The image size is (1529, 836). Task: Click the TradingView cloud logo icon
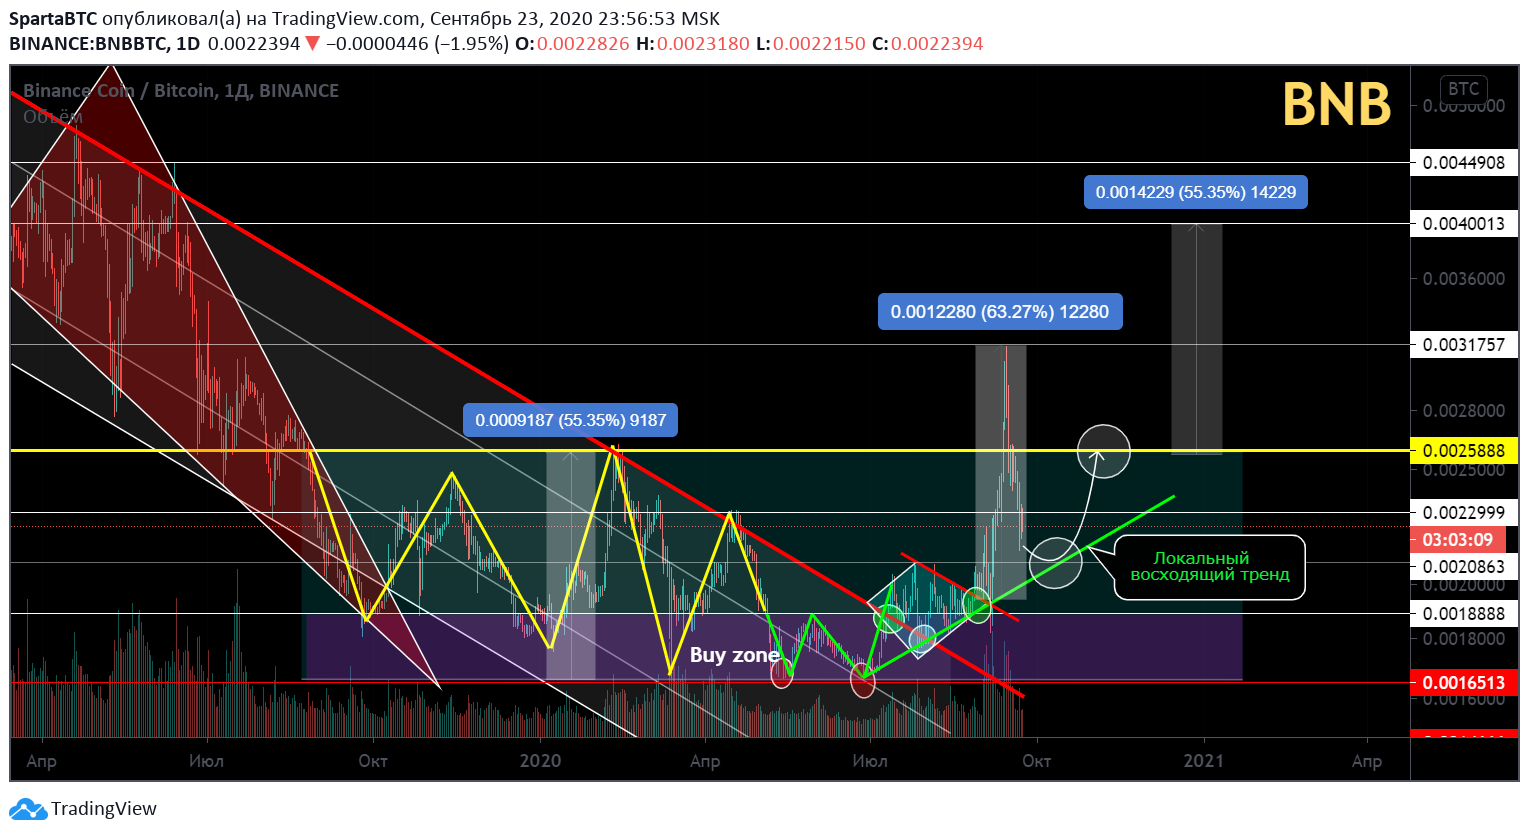coord(28,809)
